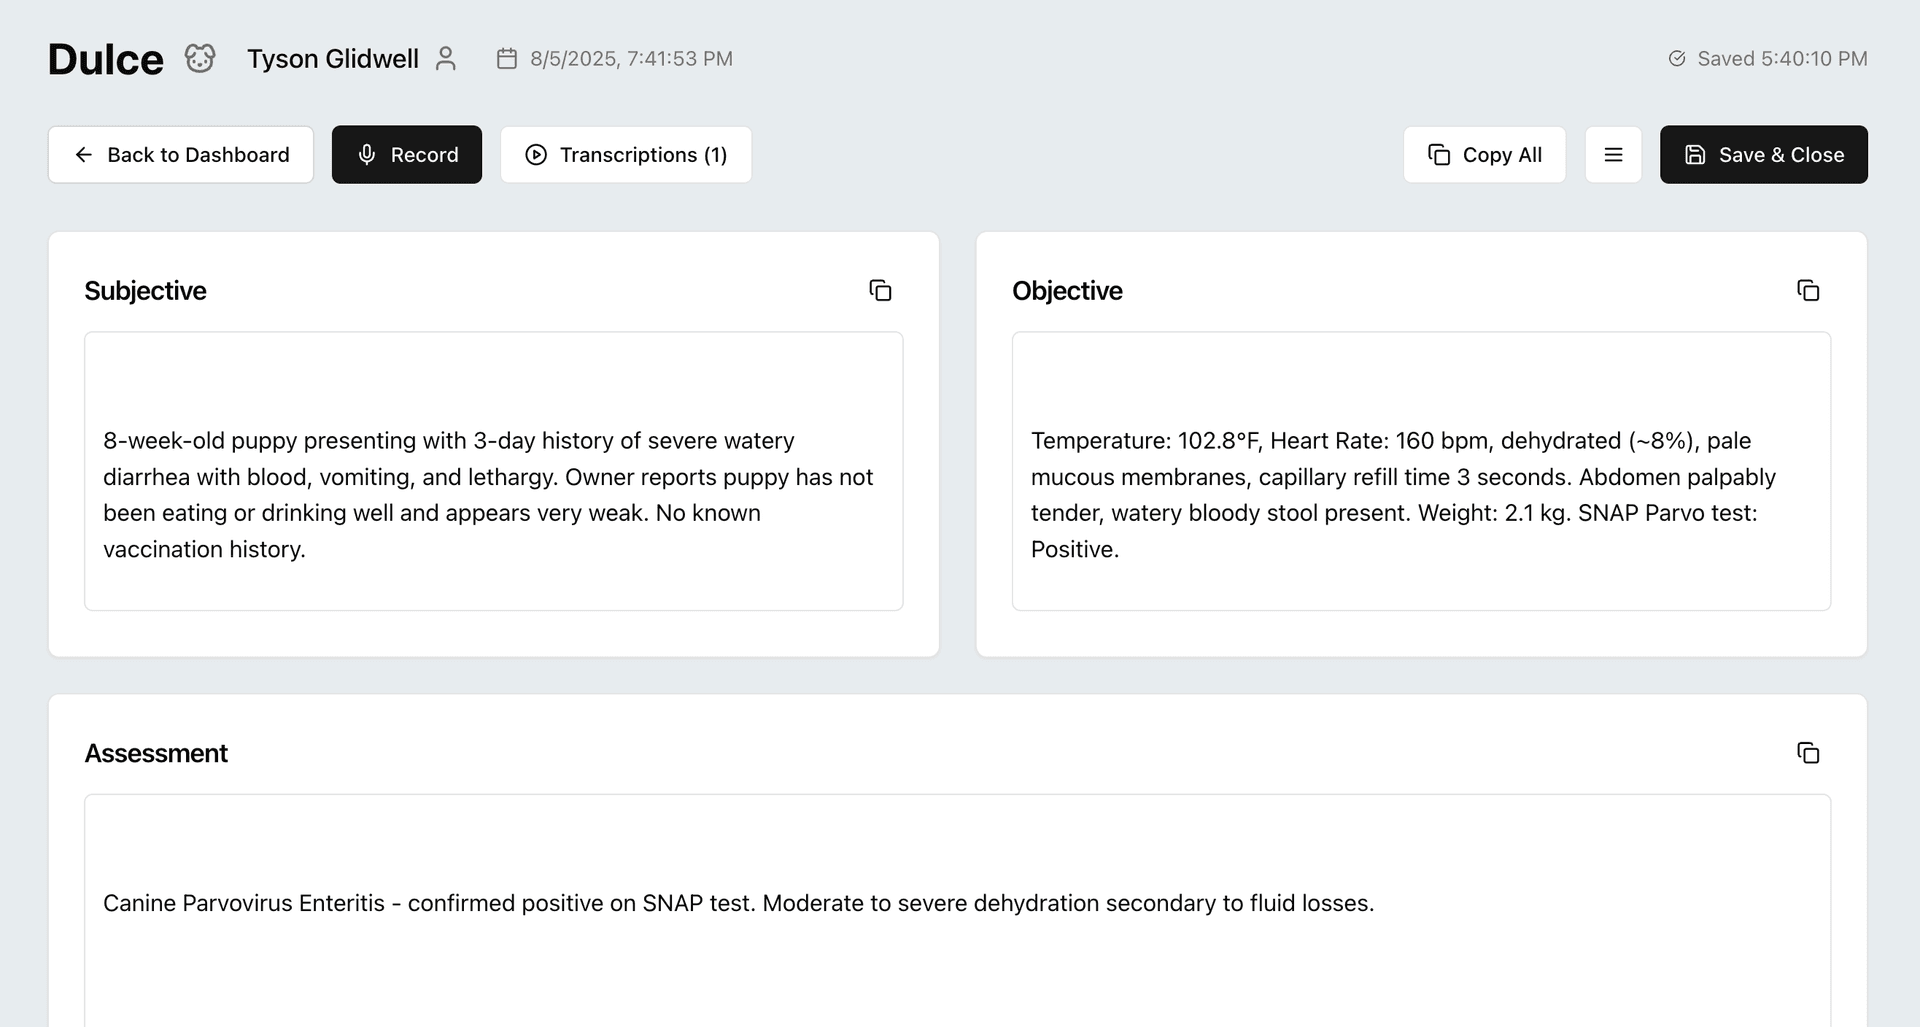Click the patient name Dulce heading
Viewport: 1920px width, 1027px height.
(106, 59)
